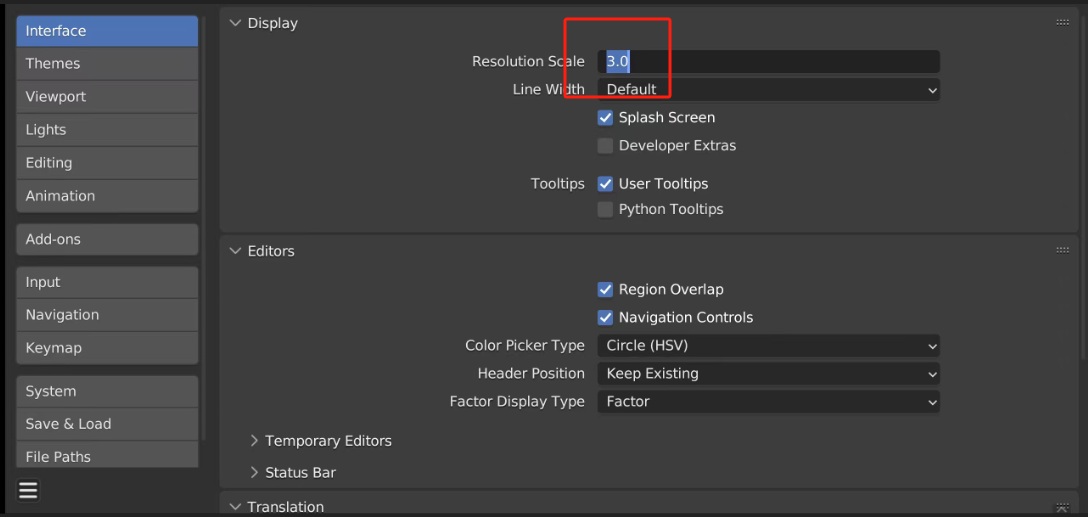Uncheck Region Overlap
Screen dimensions: 1088x517
click(605, 289)
